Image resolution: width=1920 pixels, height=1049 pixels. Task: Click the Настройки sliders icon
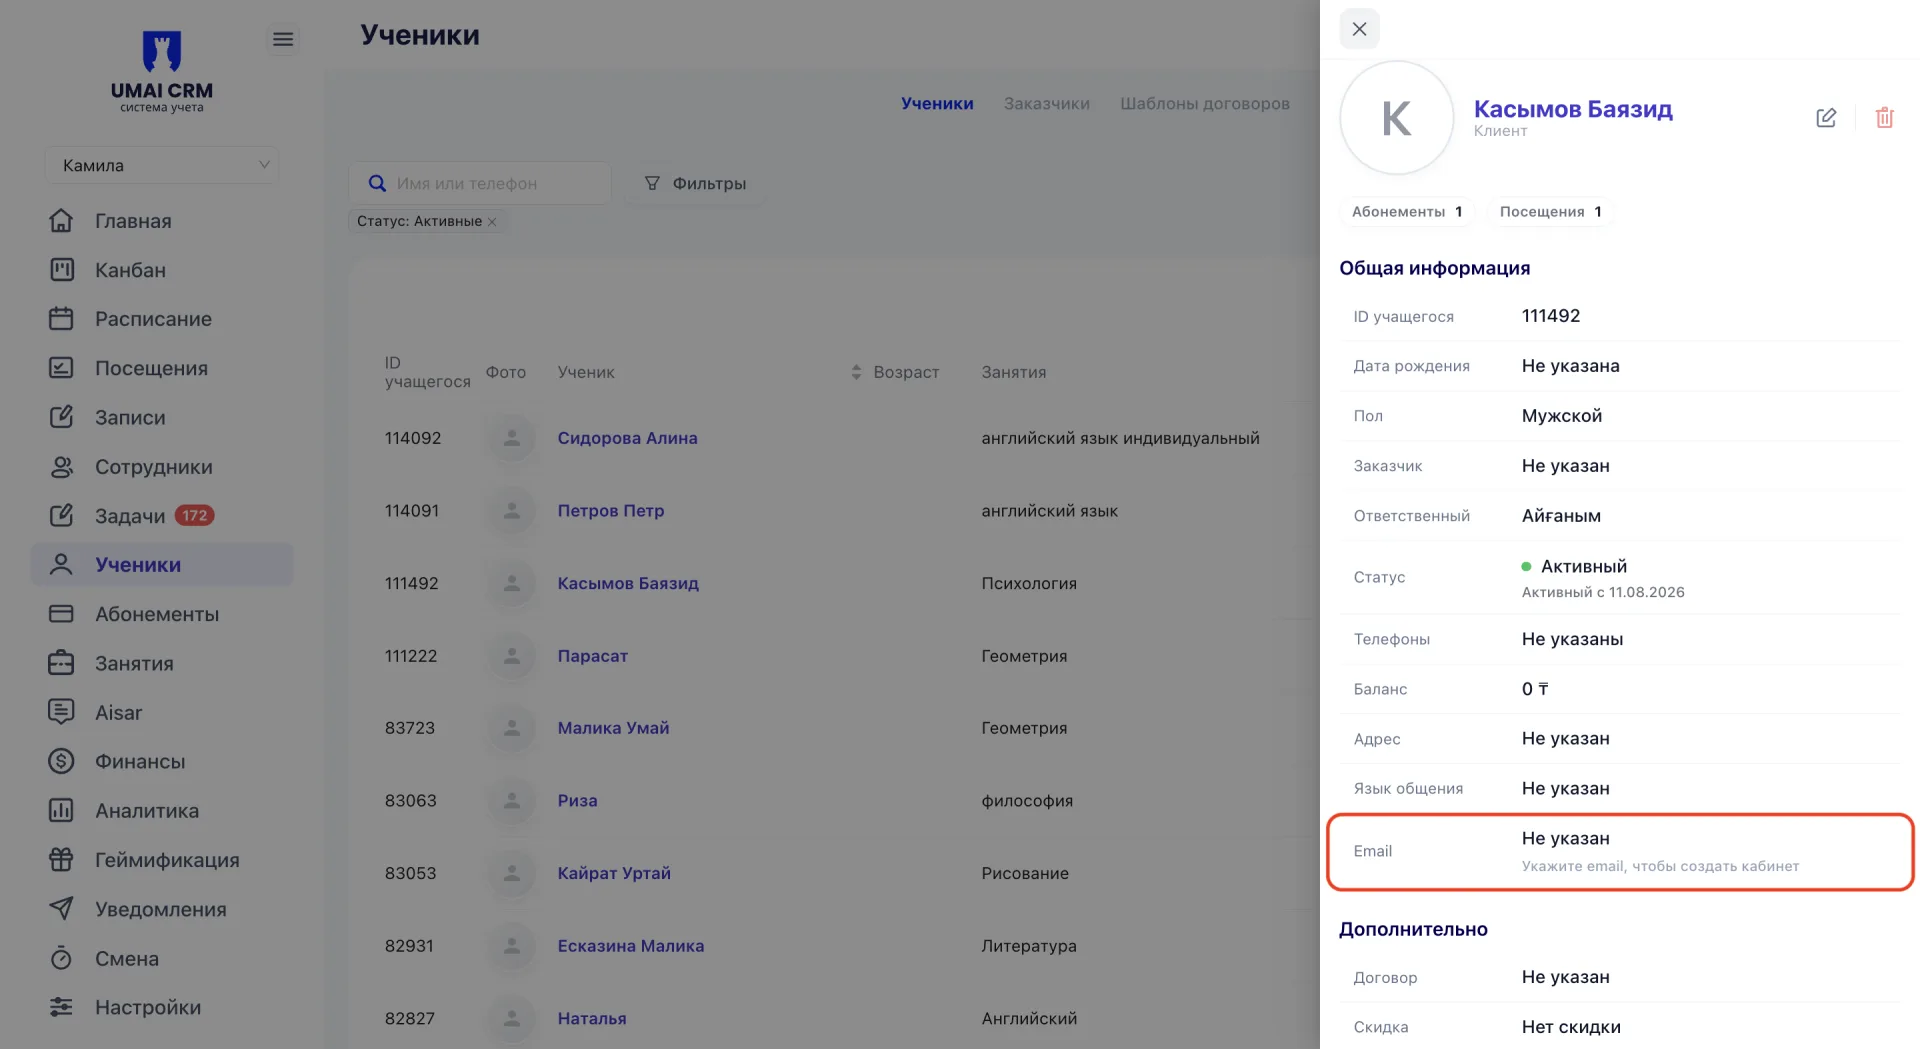point(61,1007)
